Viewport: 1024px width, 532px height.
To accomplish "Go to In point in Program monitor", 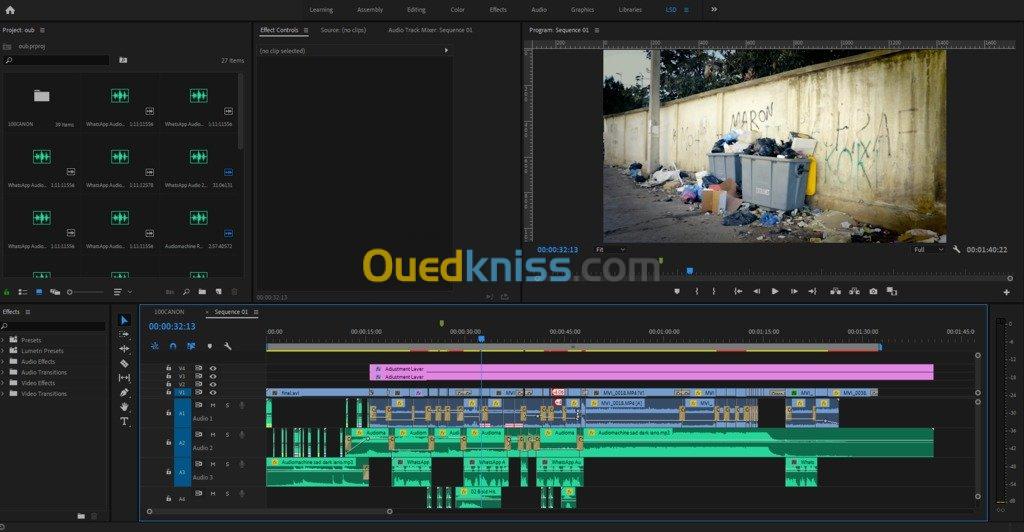I will (738, 291).
